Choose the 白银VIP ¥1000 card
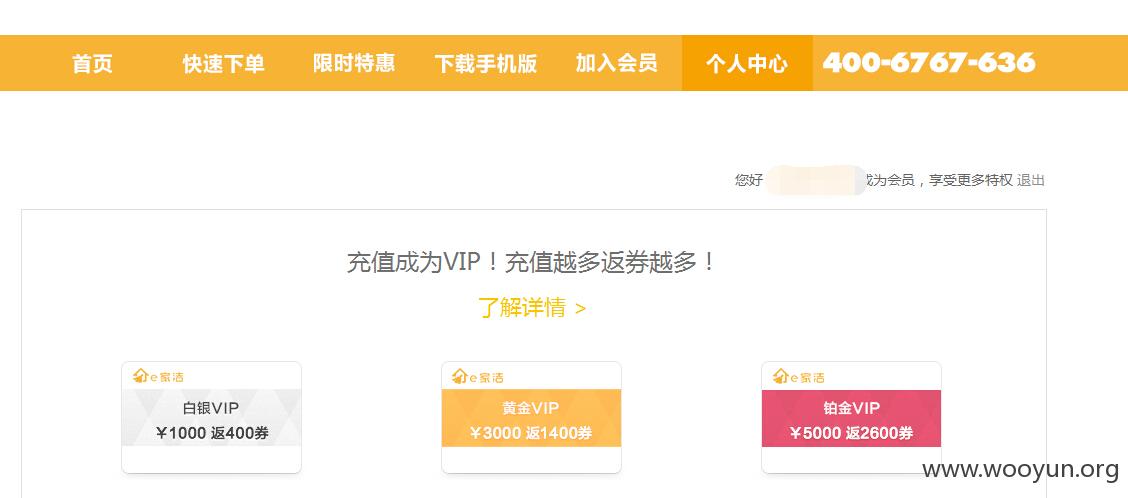 pos(212,417)
